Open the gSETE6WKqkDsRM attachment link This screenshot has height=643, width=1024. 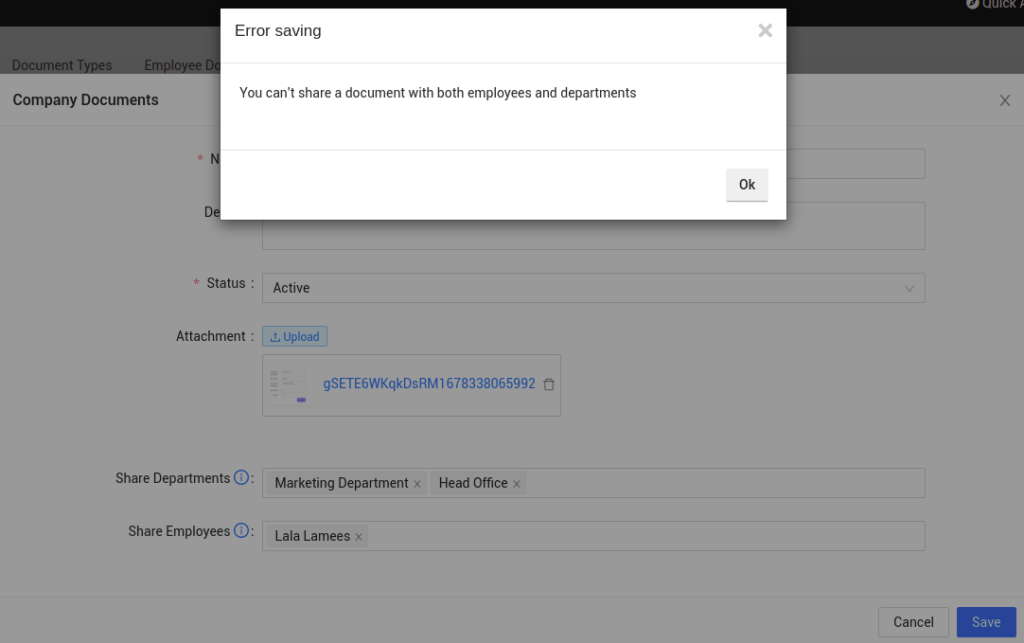[x=428, y=383]
